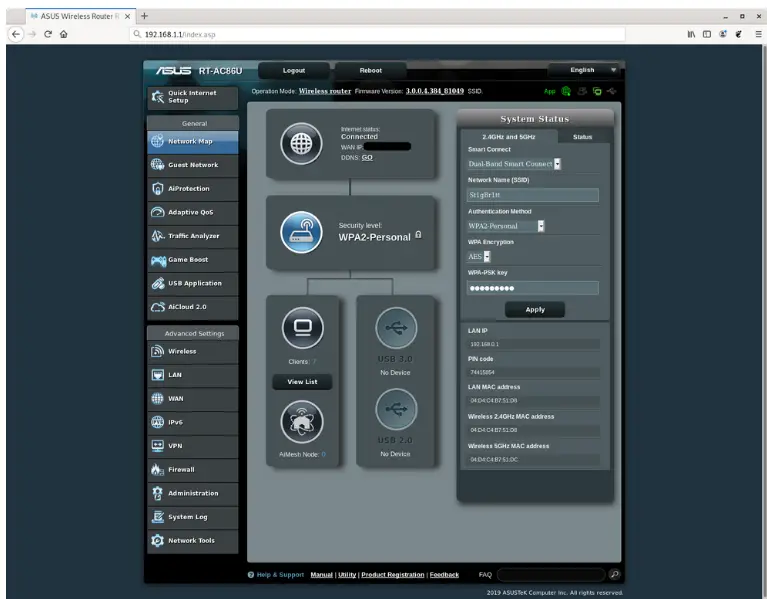Image resolution: width=767 pixels, height=599 pixels.
Task: Click the green guest network status icon
Action: (597, 91)
